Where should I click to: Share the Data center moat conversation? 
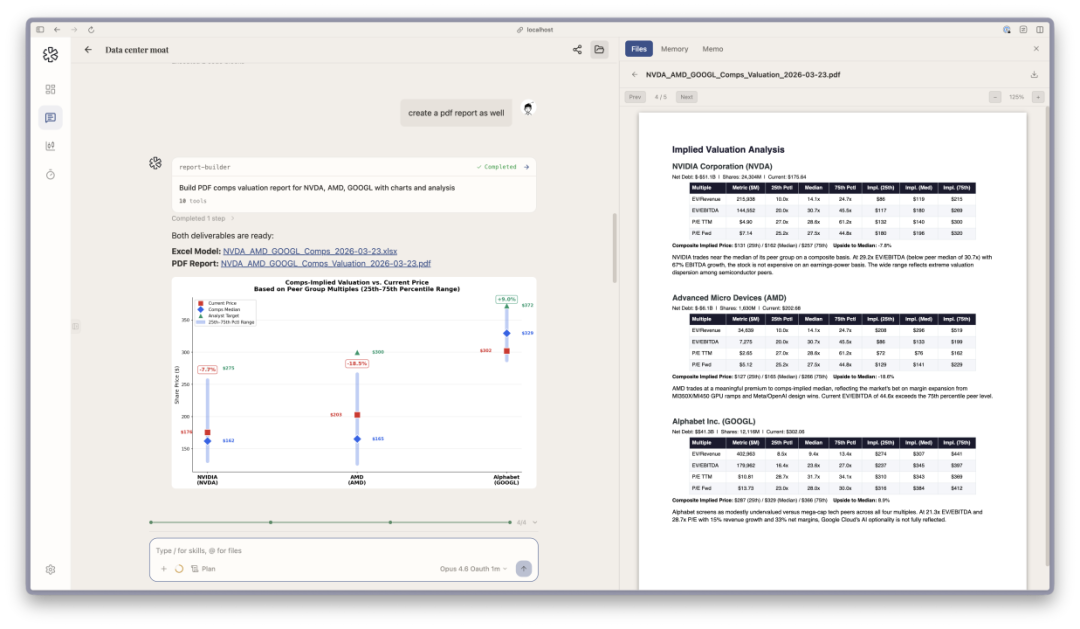coord(577,50)
